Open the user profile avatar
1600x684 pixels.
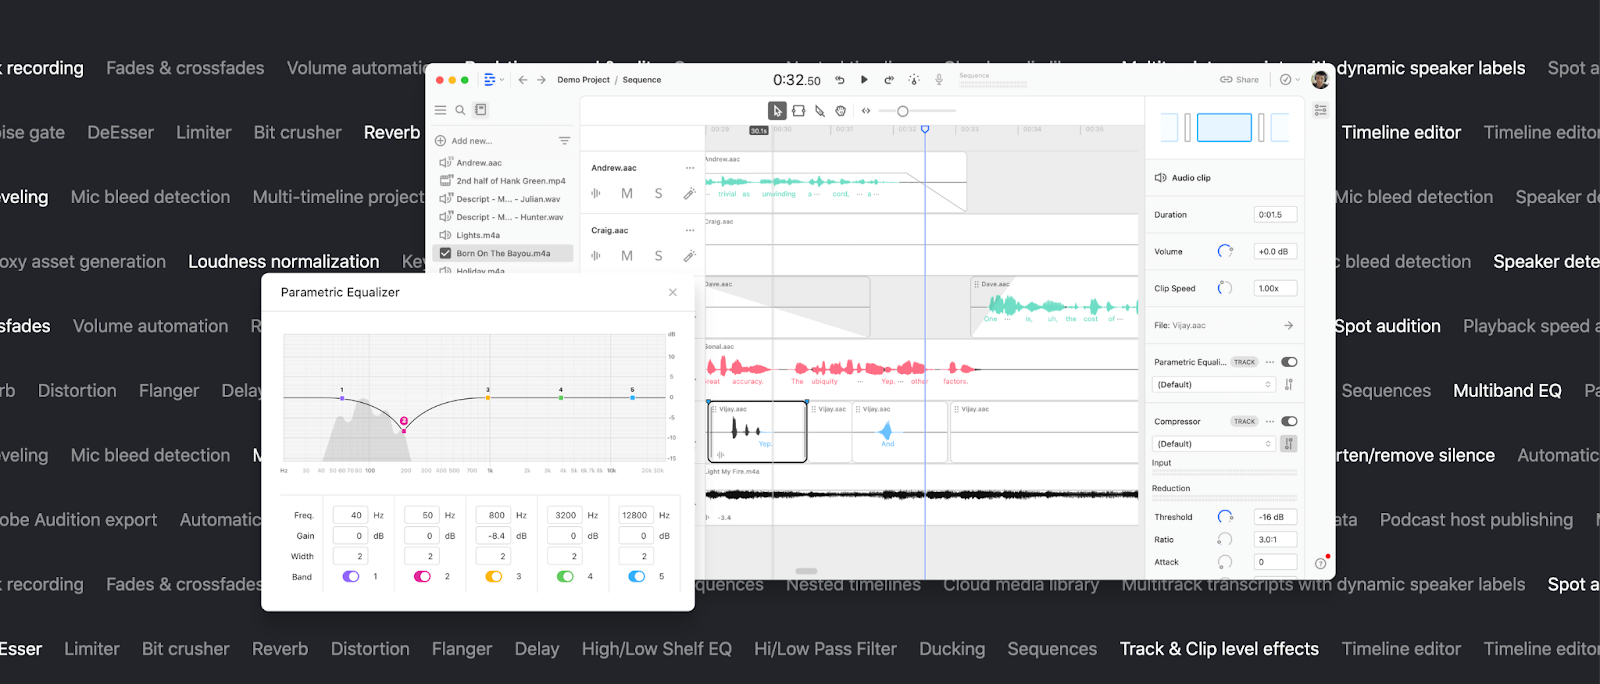[x=1320, y=79]
